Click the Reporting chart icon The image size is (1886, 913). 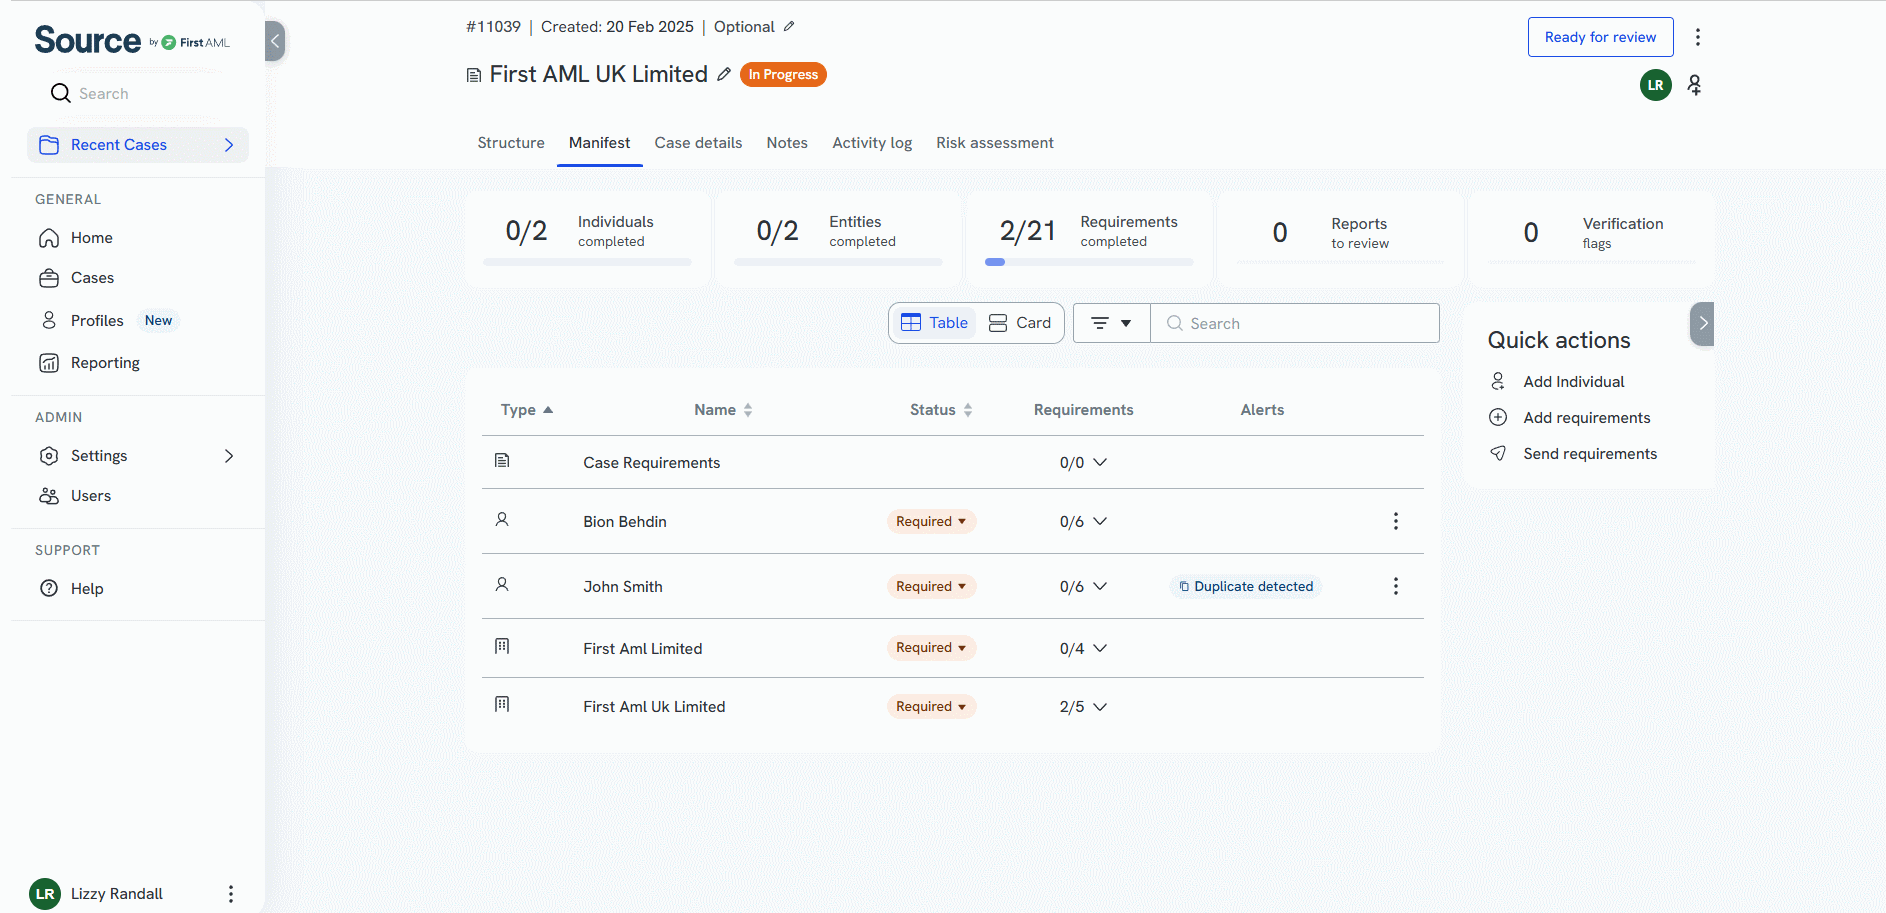pos(49,363)
